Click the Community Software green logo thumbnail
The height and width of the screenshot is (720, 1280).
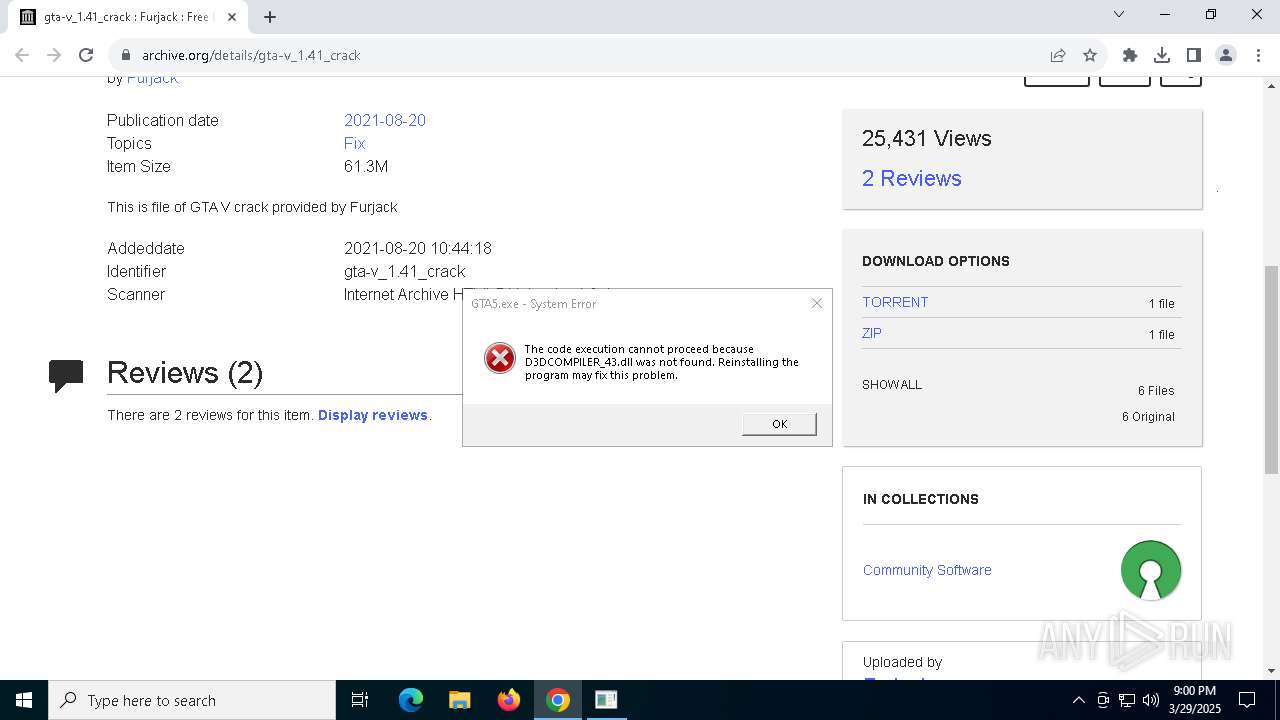1151,570
